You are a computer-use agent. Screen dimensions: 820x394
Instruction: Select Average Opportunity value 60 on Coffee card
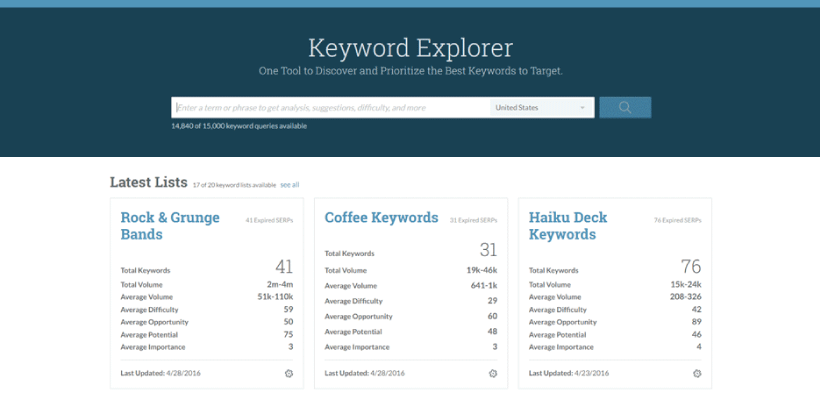click(x=493, y=316)
